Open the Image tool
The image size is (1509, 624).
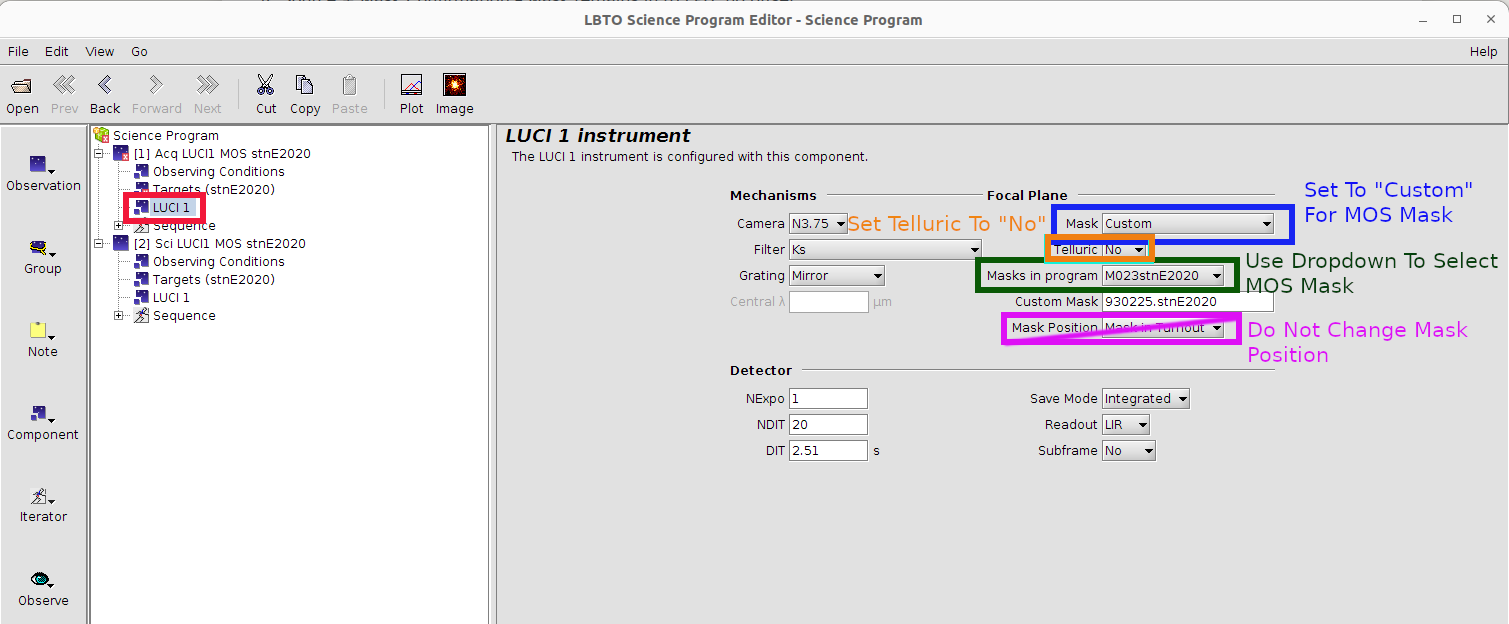[454, 86]
